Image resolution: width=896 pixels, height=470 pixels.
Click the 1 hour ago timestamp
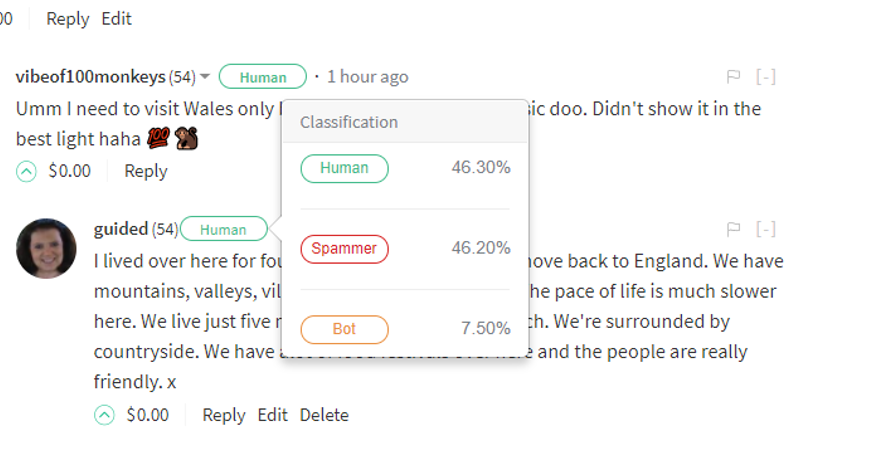[x=367, y=77]
